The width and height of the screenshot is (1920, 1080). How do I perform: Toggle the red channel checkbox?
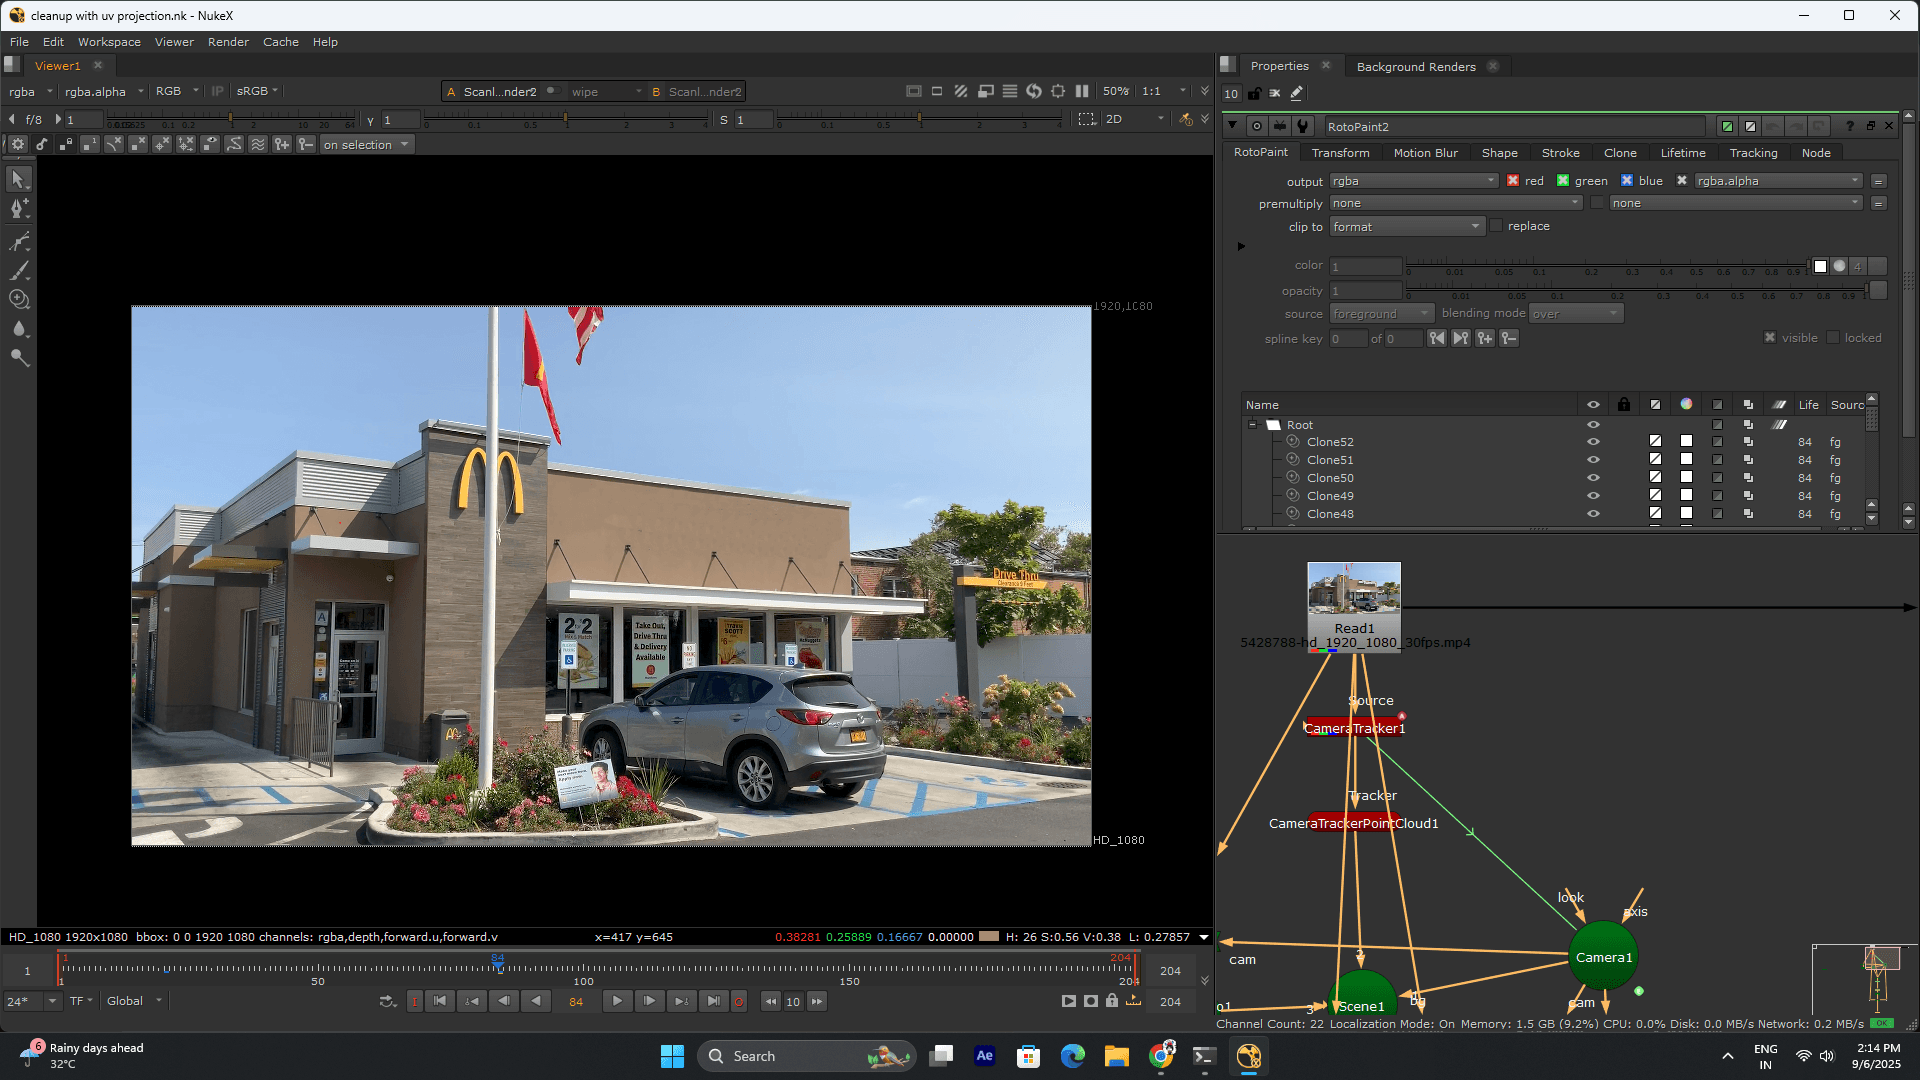[1513, 181]
